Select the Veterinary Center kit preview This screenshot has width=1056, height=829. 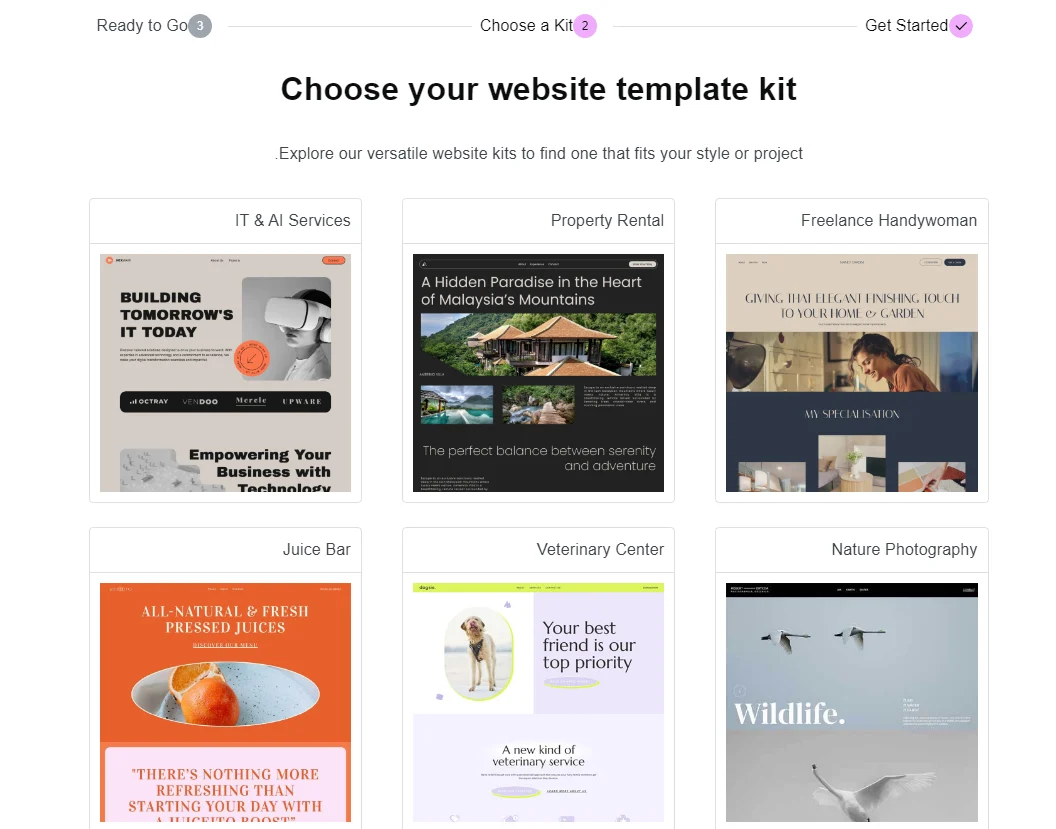click(538, 702)
